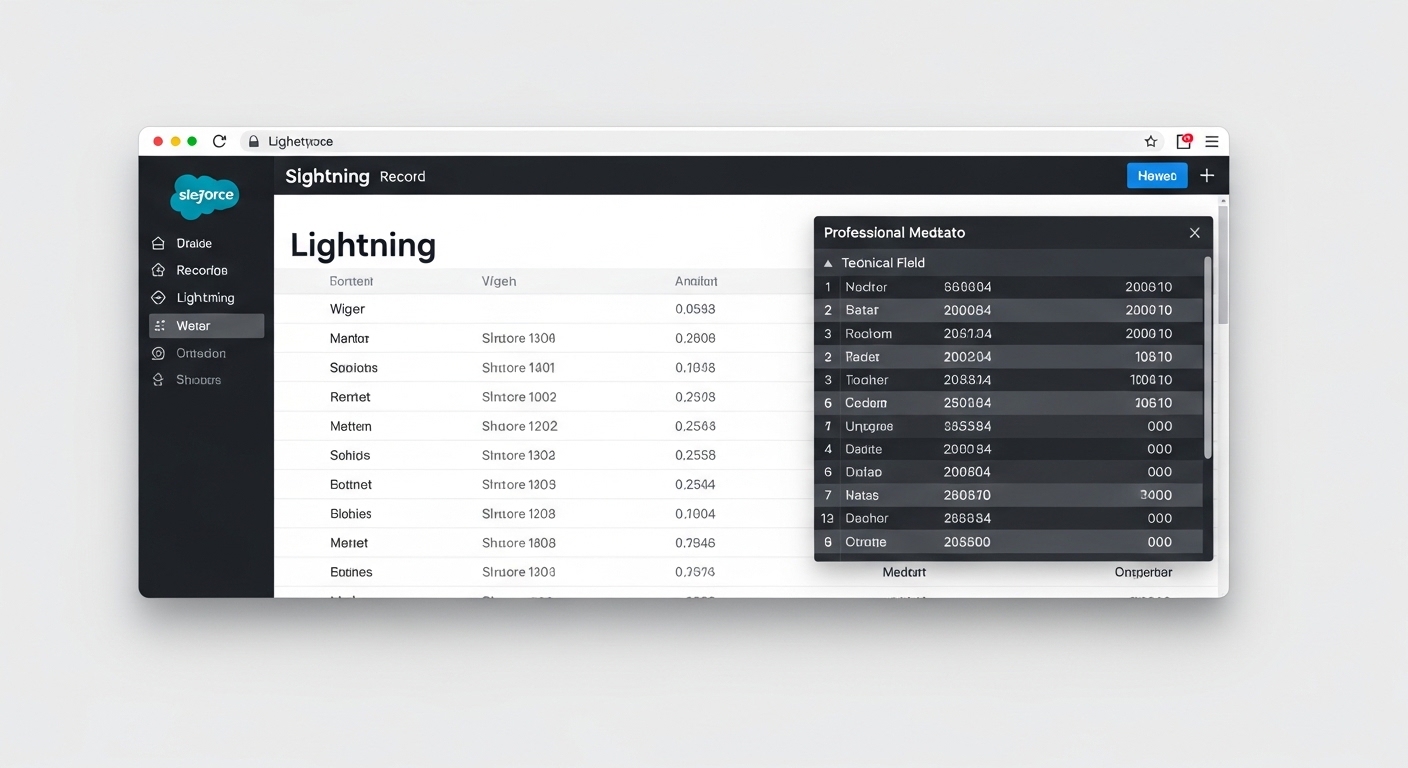The width and height of the screenshot is (1408, 768).
Task: Bookmark the page with the star icon
Action: click(1150, 141)
